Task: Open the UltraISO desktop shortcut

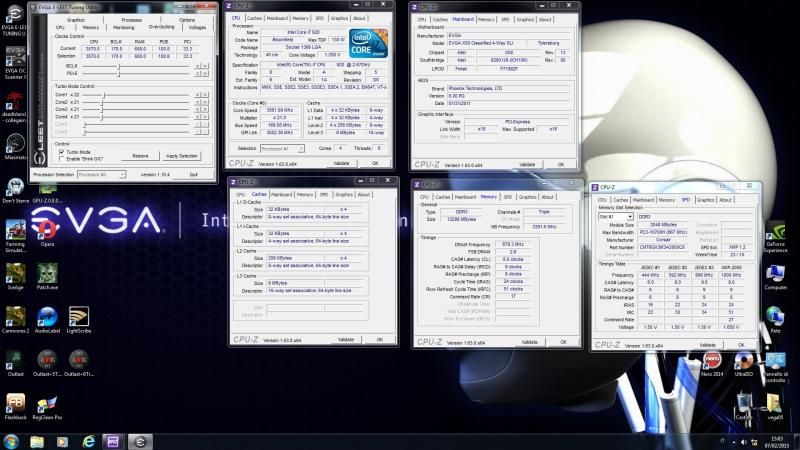Action: point(743,362)
